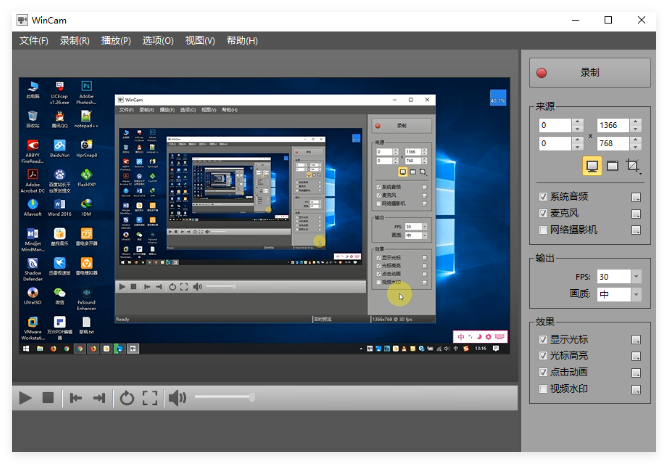Select region crop capture mode icon

(x=633, y=166)
